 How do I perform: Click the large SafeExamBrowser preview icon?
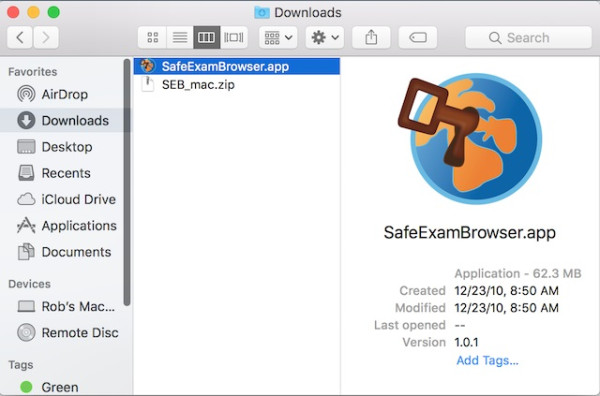[470, 138]
